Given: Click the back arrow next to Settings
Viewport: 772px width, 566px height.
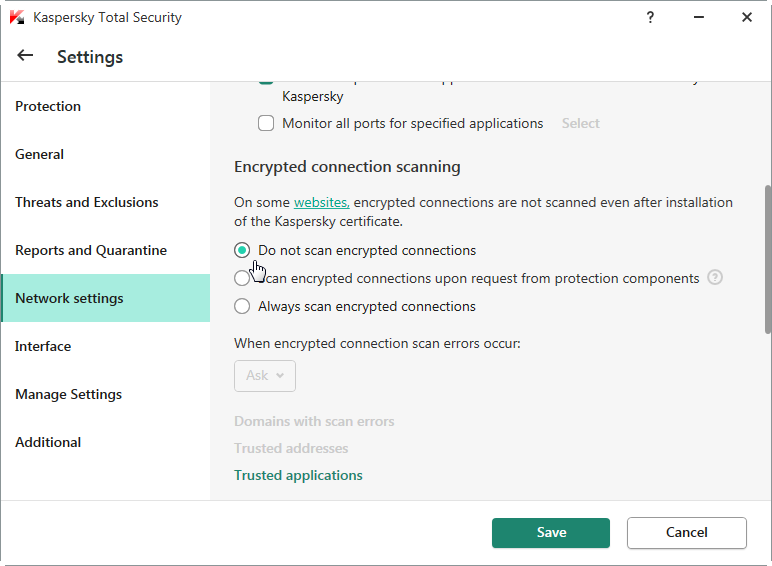Looking at the screenshot, I should tap(25, 56).
